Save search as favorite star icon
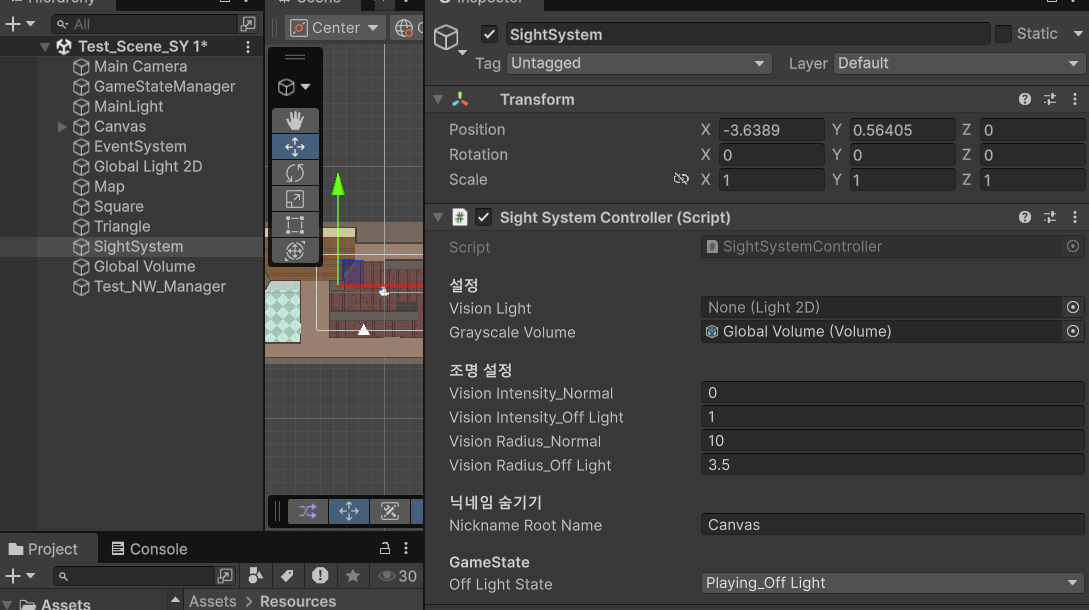The height and width of the screenshot is (610, 1089). click(x=353, y=575)
